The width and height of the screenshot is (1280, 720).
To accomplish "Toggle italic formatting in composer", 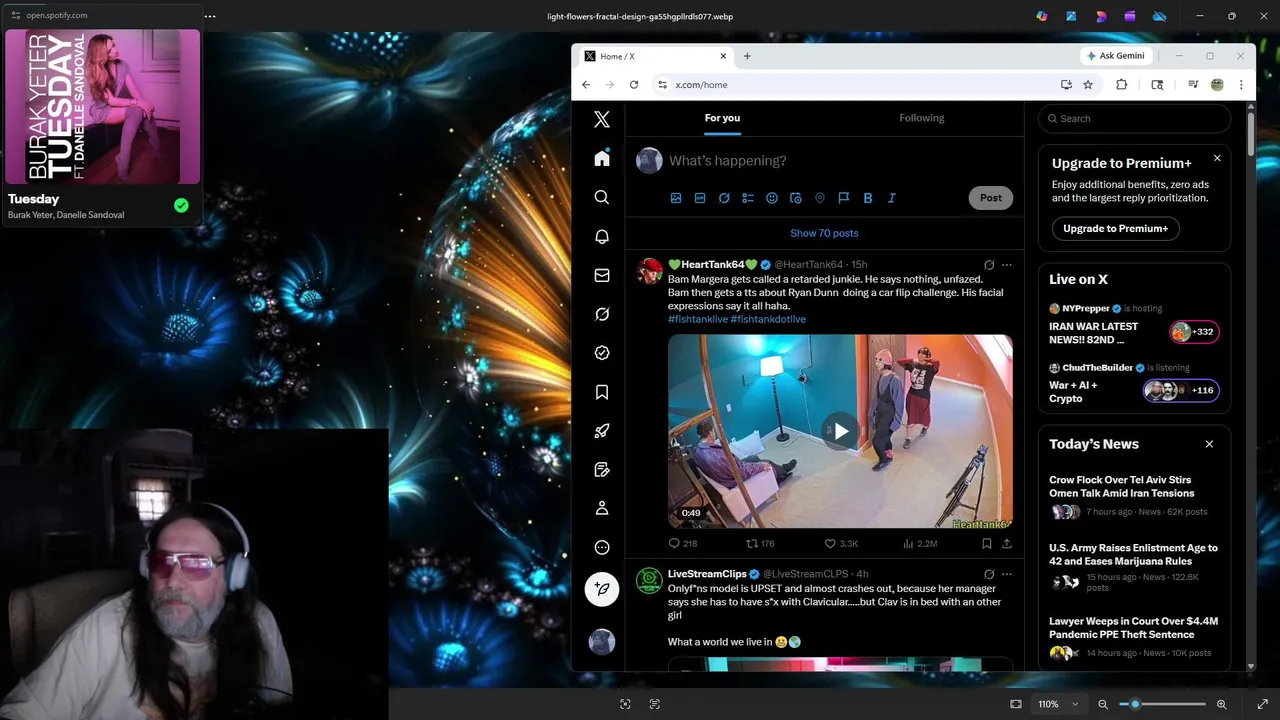I will point(892,198).
